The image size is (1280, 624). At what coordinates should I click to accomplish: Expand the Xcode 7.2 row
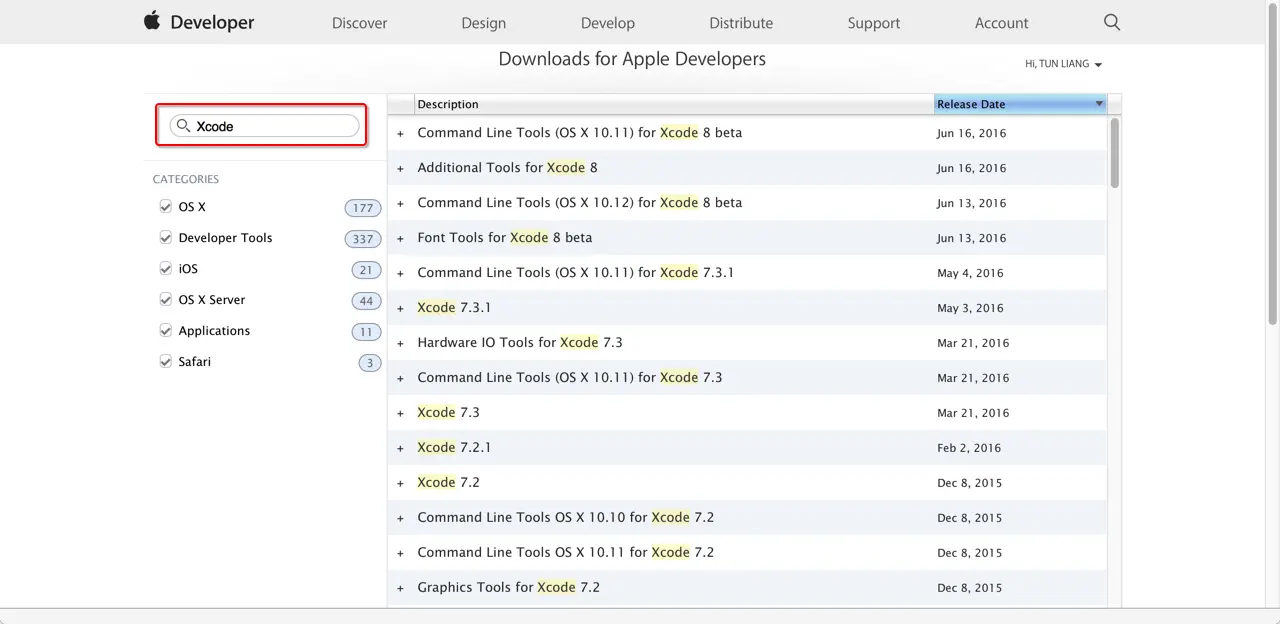[400, 483]
